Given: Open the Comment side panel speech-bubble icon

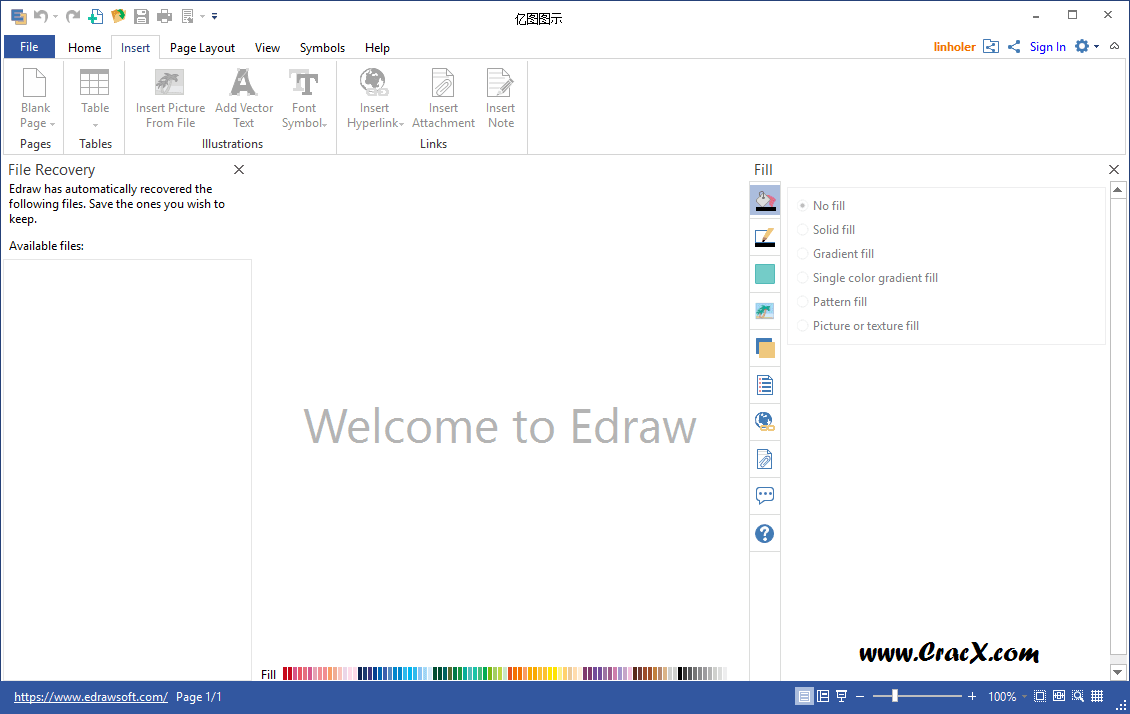Looking at the screenshot, I should [765, 496].
